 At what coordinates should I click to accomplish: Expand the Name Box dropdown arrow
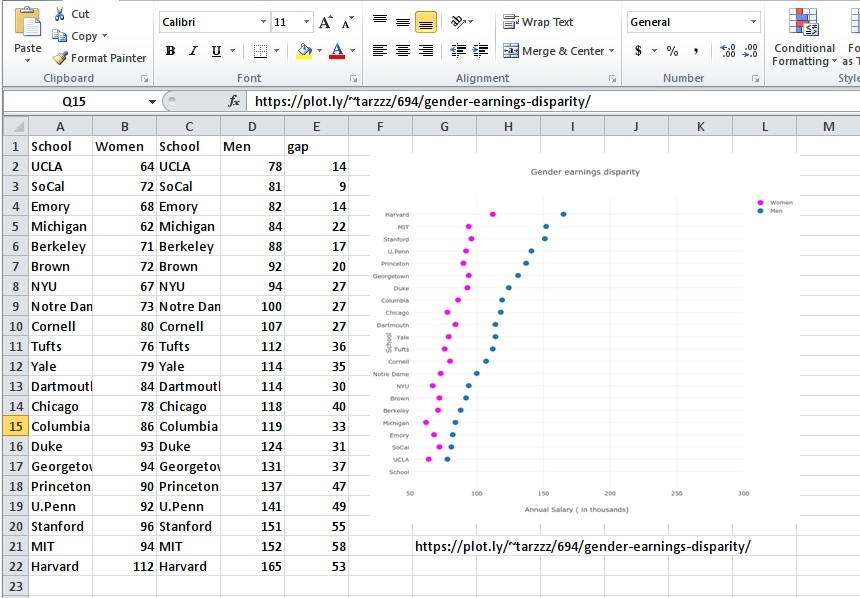(152, 101)
